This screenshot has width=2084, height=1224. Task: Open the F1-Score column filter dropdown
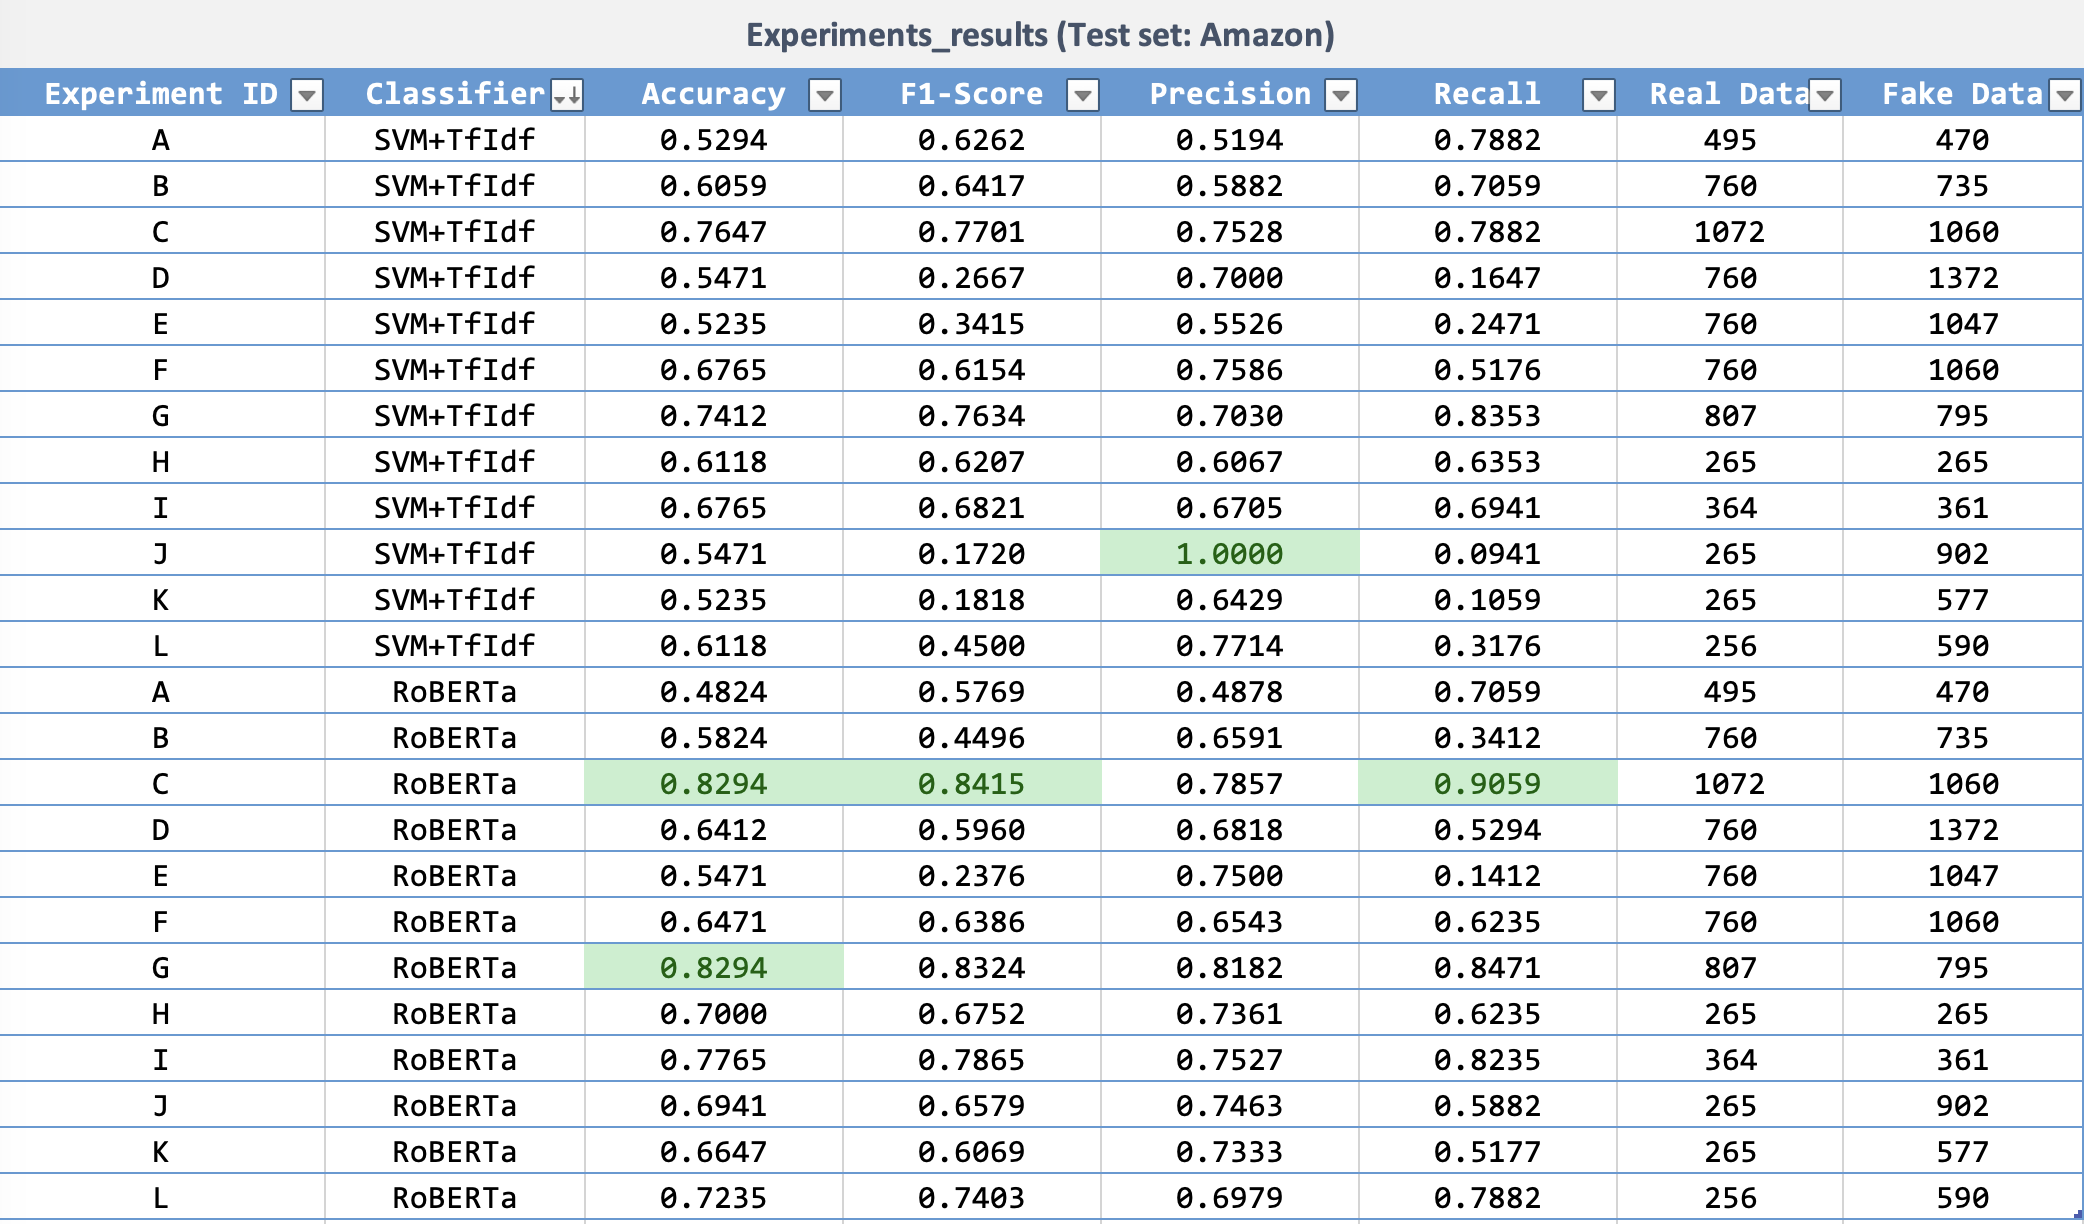click(x=1083, y=95)
